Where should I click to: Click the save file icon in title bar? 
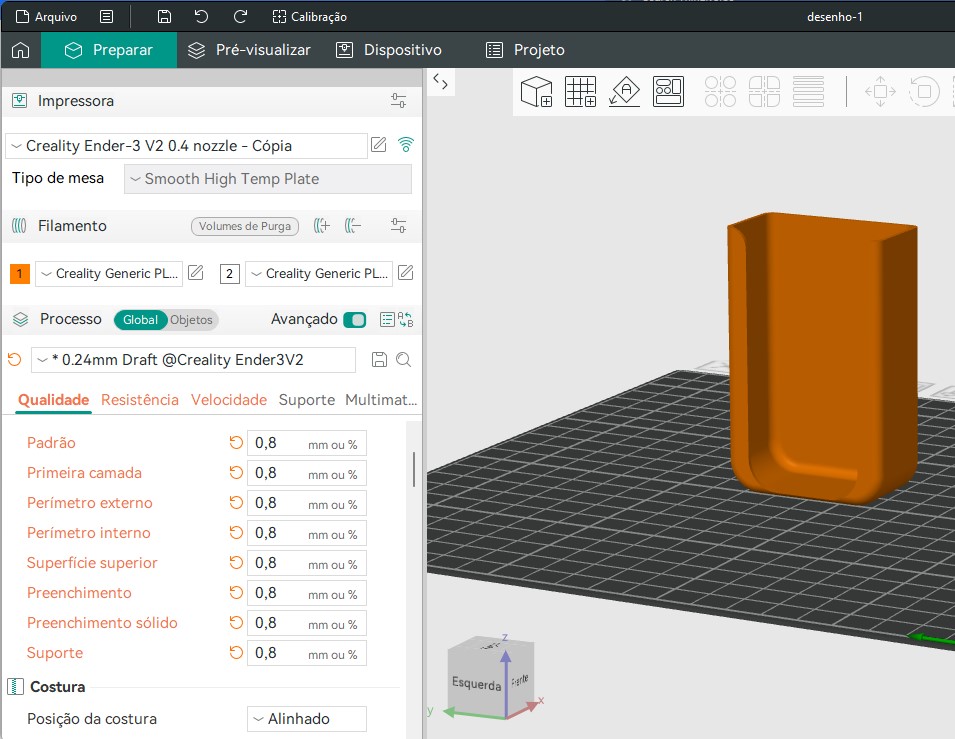pos(164,17)
